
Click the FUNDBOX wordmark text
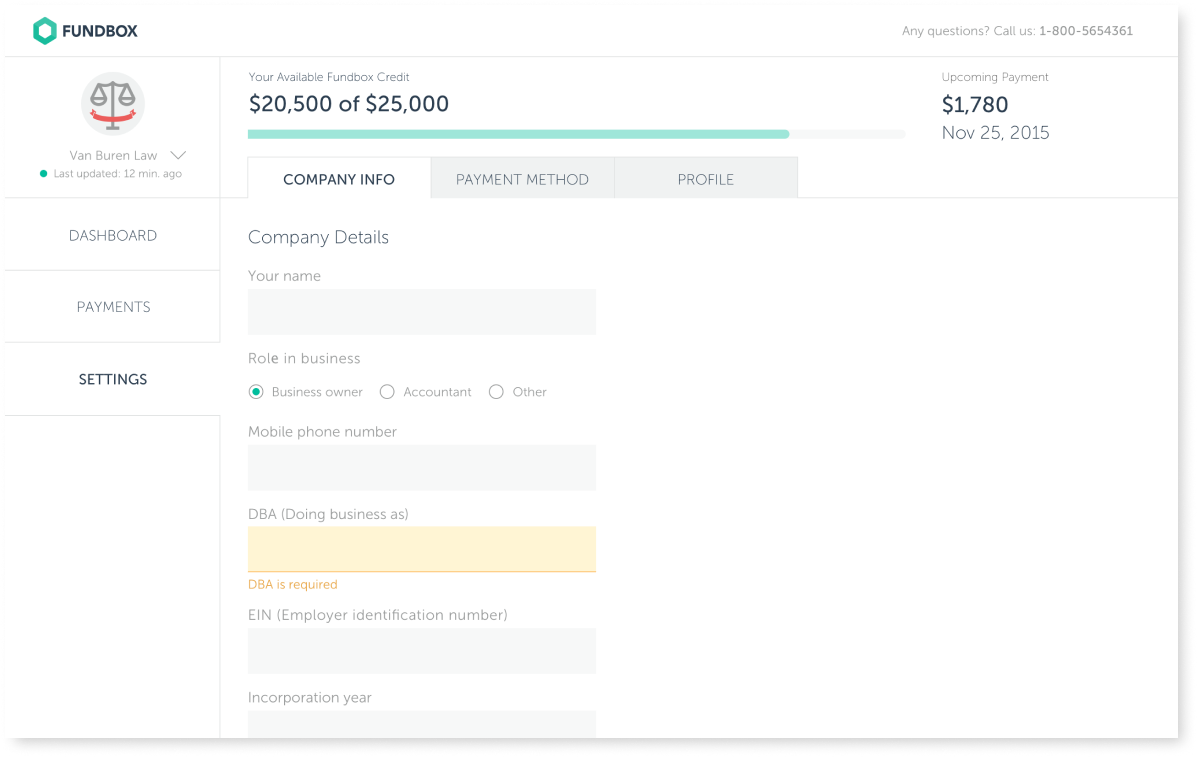click(100, 31)
